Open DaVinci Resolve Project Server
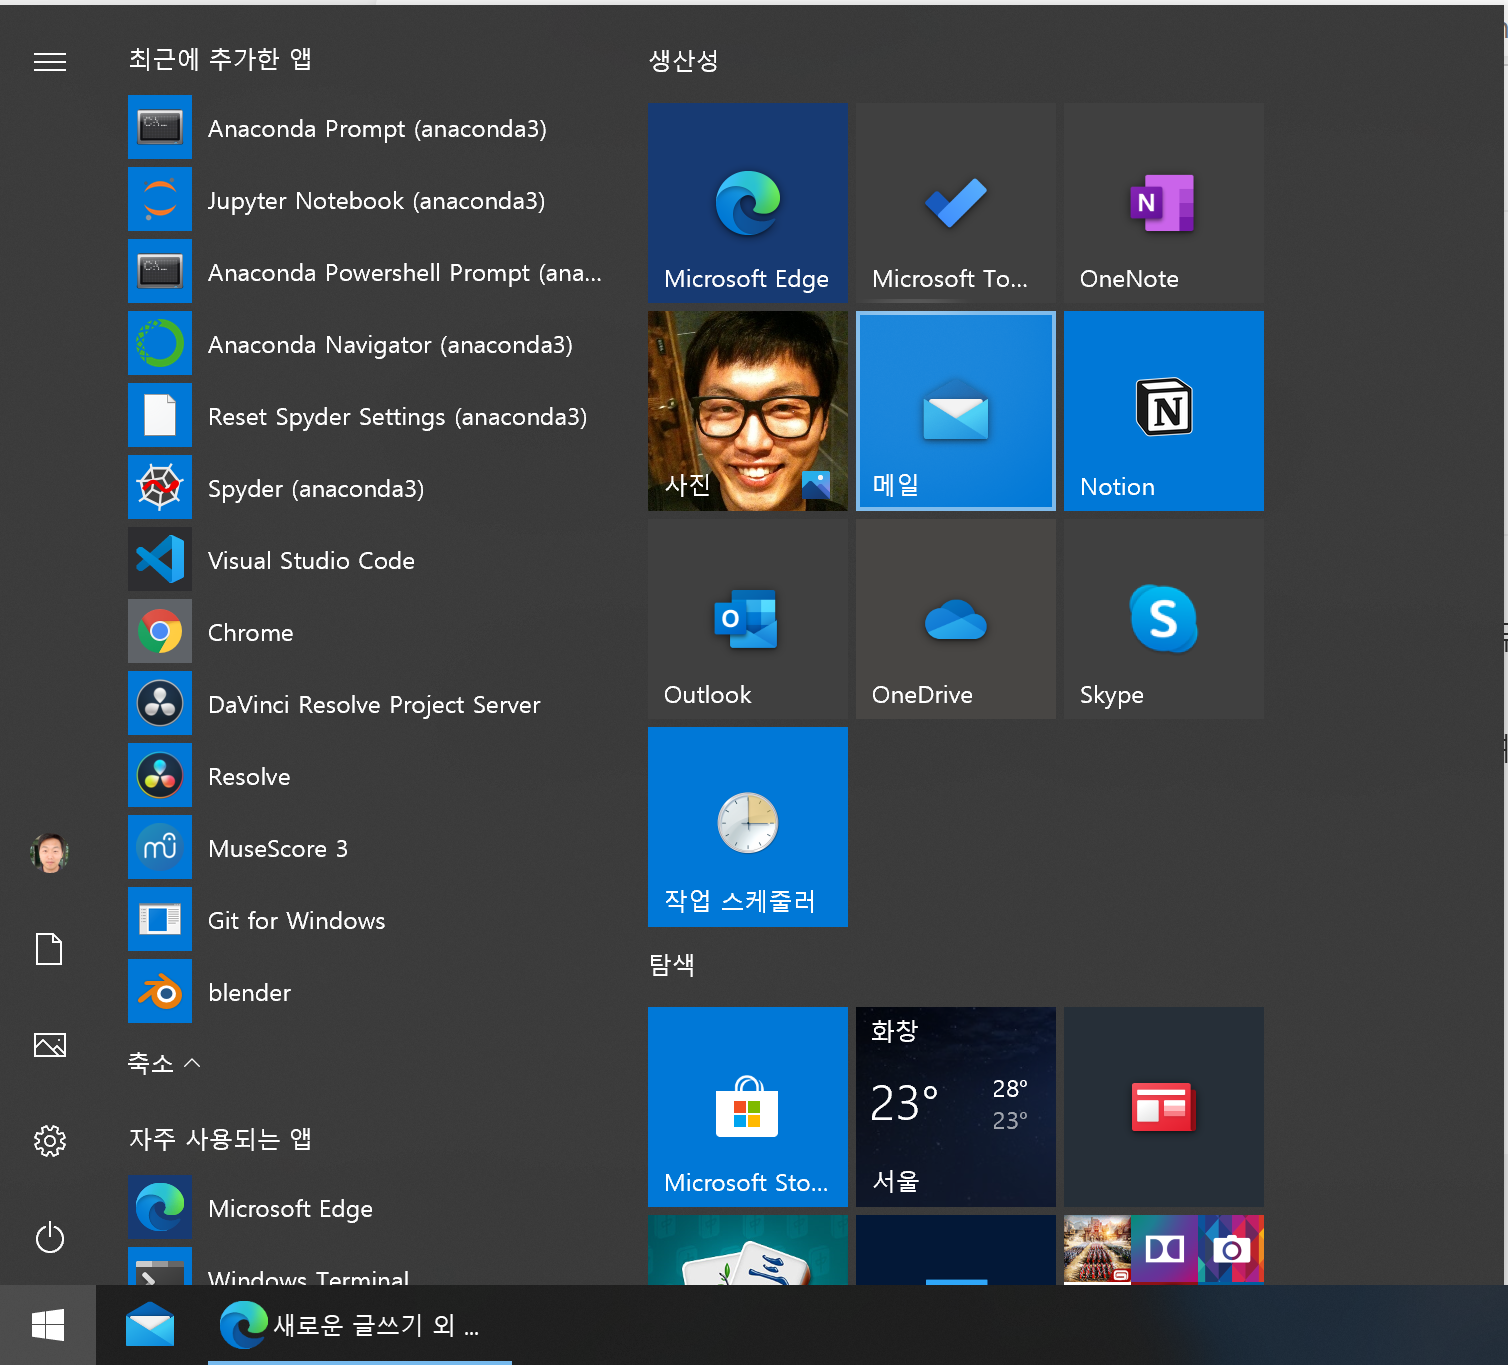The width and height of the screenshot is (1508, 1365). tap(368, 704)
